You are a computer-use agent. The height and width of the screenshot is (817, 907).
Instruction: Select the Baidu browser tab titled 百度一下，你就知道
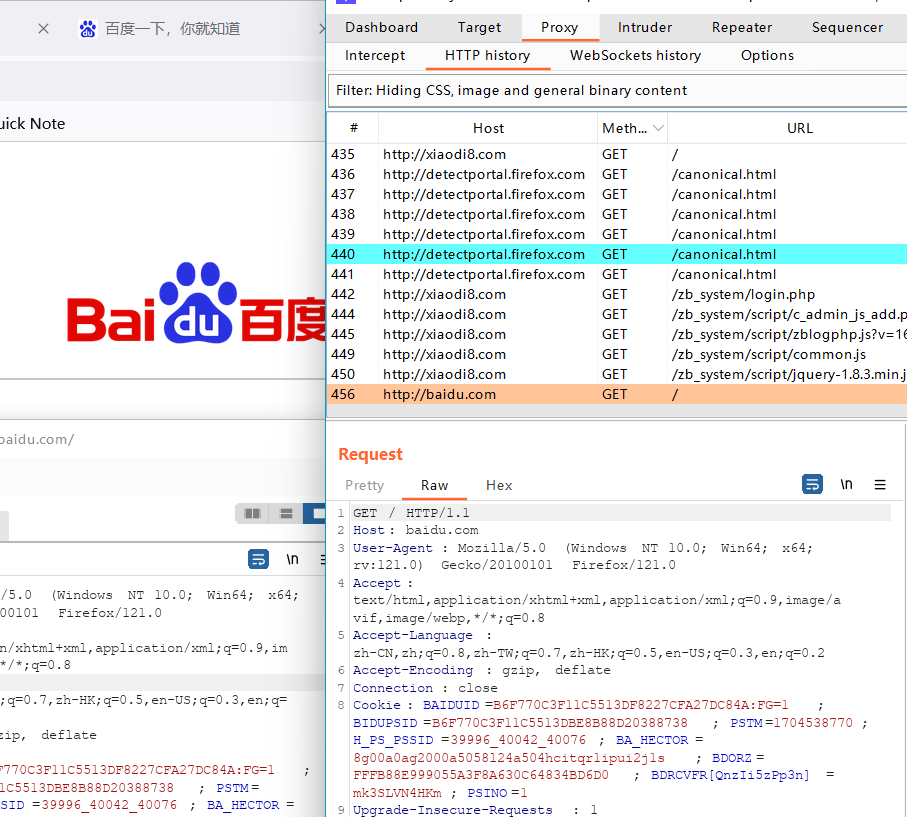point(172,28)
